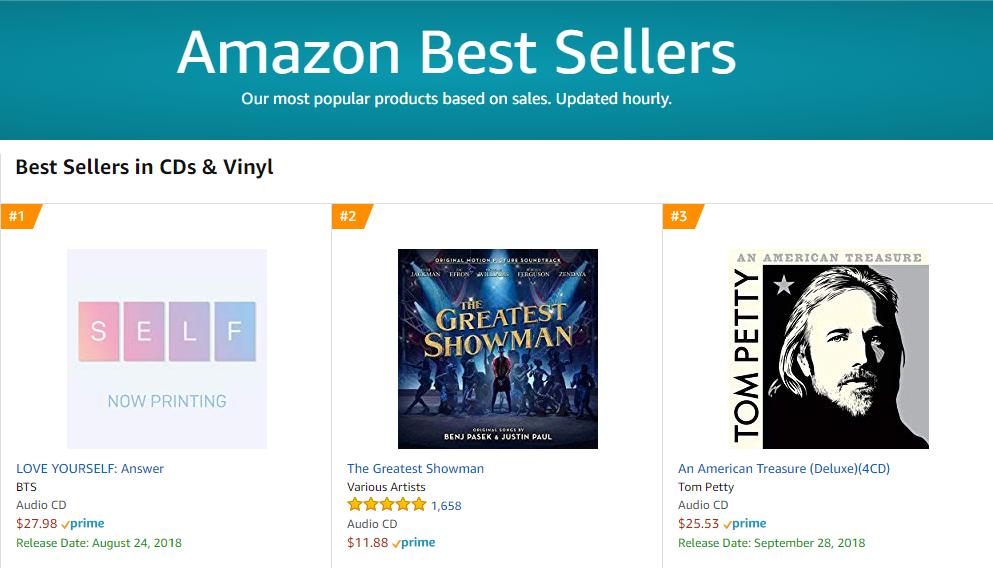Viewport: 993px width, 568px height.
Task: Click the Amazon Best Sellers banner heading
Action: (456, 52)
